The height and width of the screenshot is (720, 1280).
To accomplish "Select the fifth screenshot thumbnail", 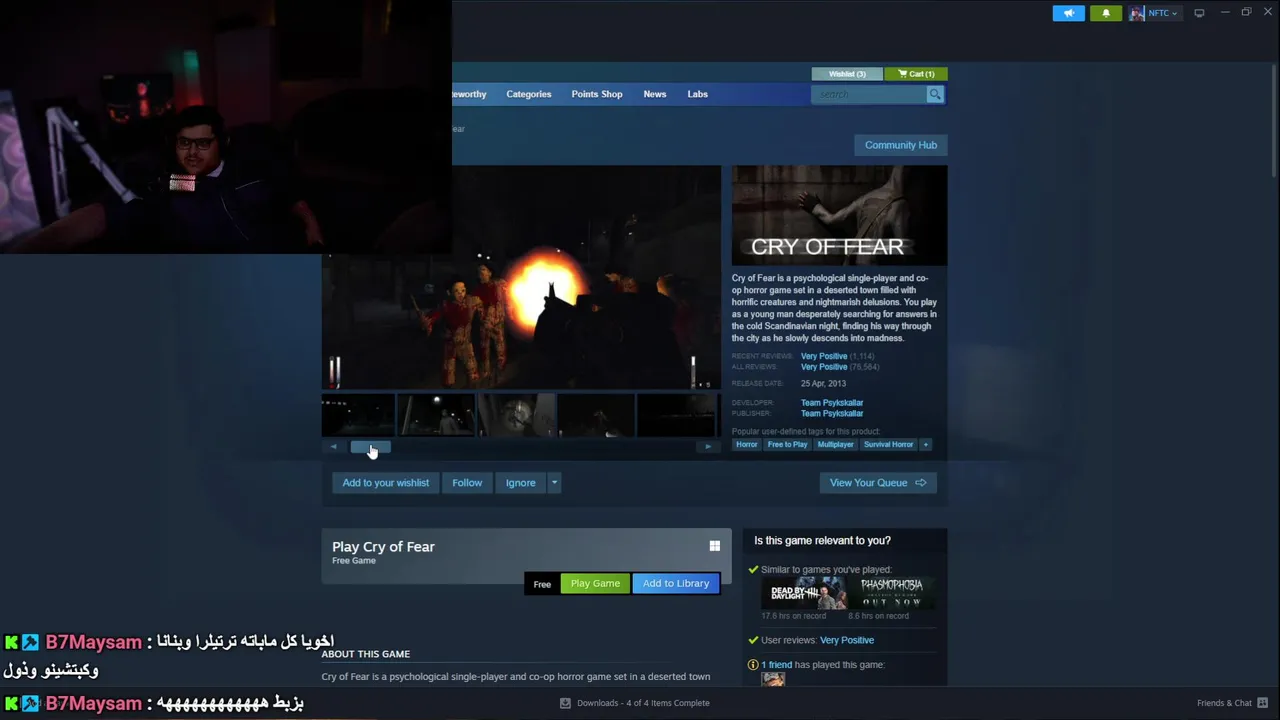I will click(678, 415).
